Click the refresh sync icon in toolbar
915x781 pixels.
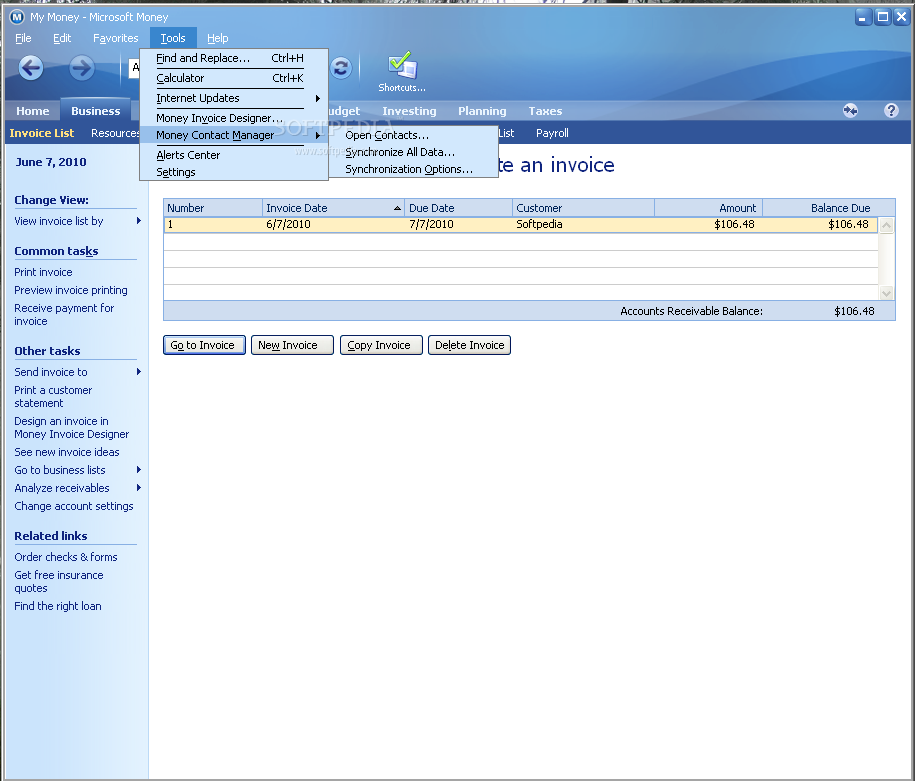click(x=341, y=68)
